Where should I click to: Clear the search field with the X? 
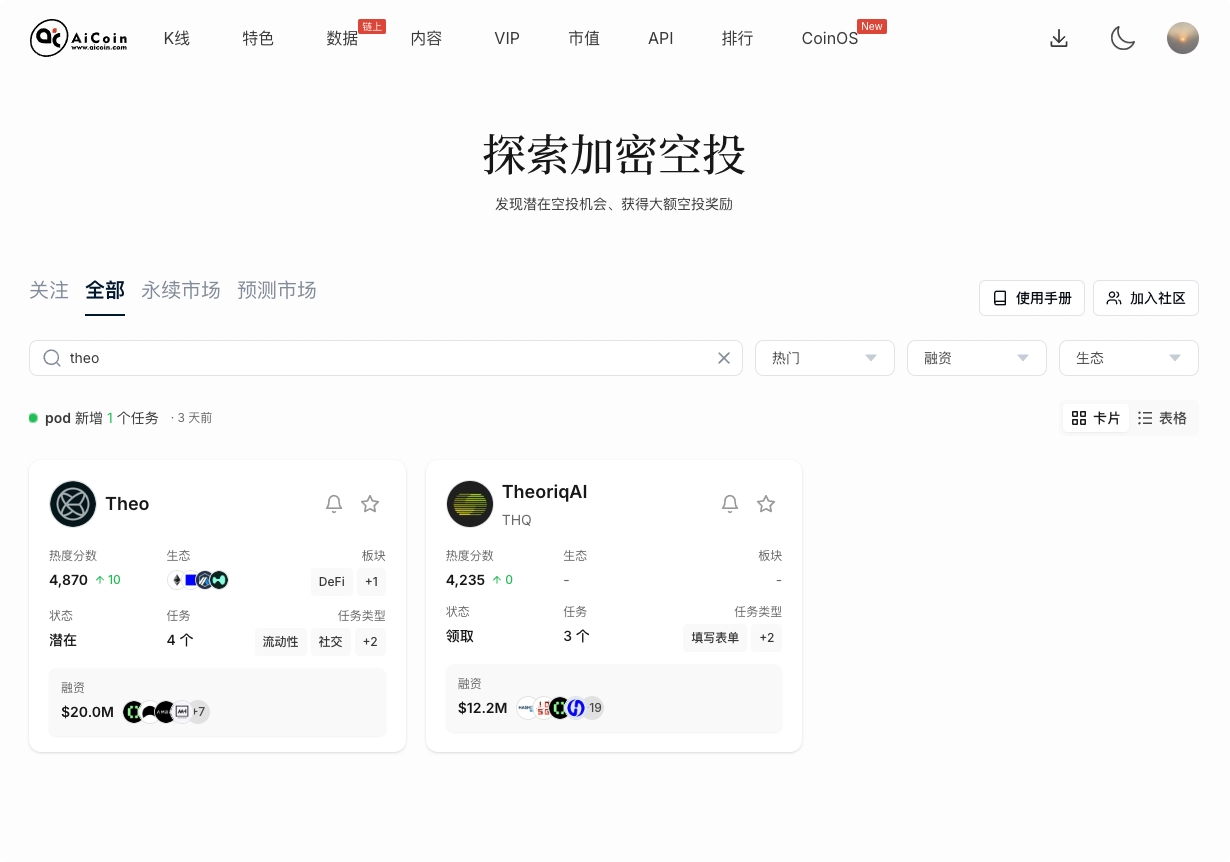coord(724,357)
